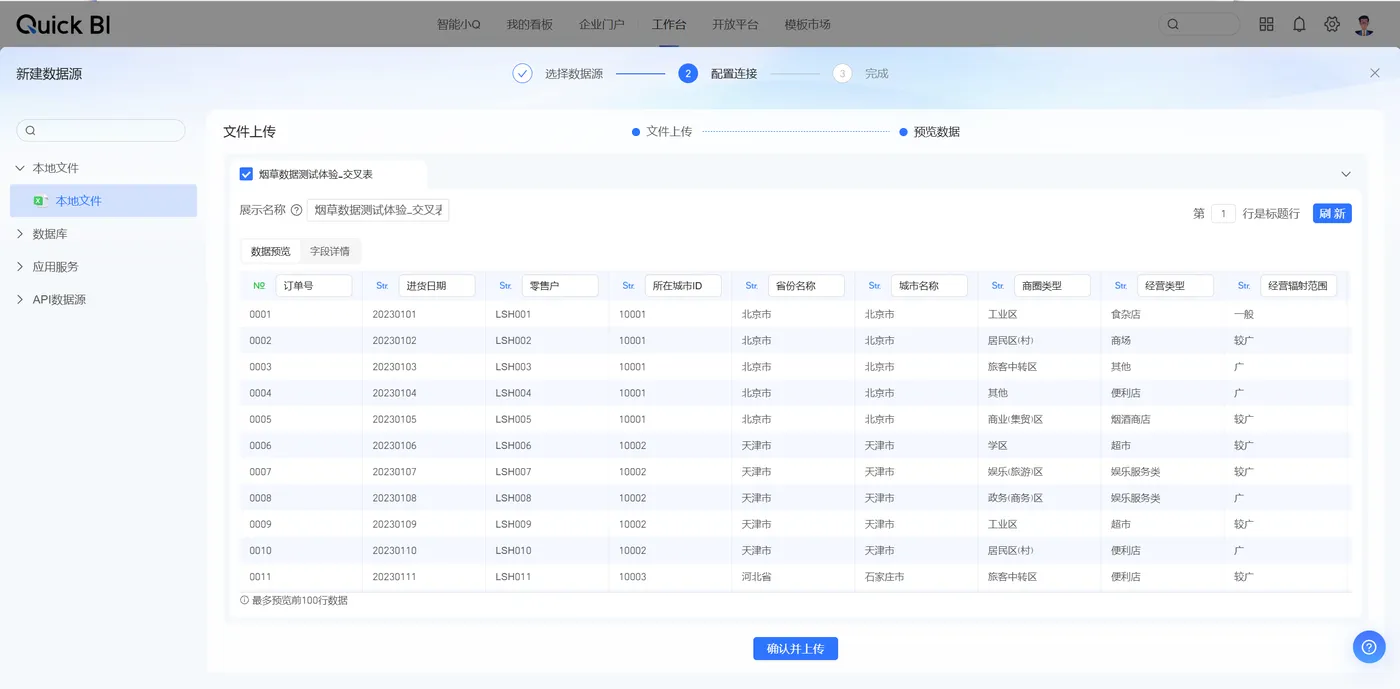Click cell LSH006 in the table
The width and height of the screenshot is (1400, 689).
coord(513,446)
